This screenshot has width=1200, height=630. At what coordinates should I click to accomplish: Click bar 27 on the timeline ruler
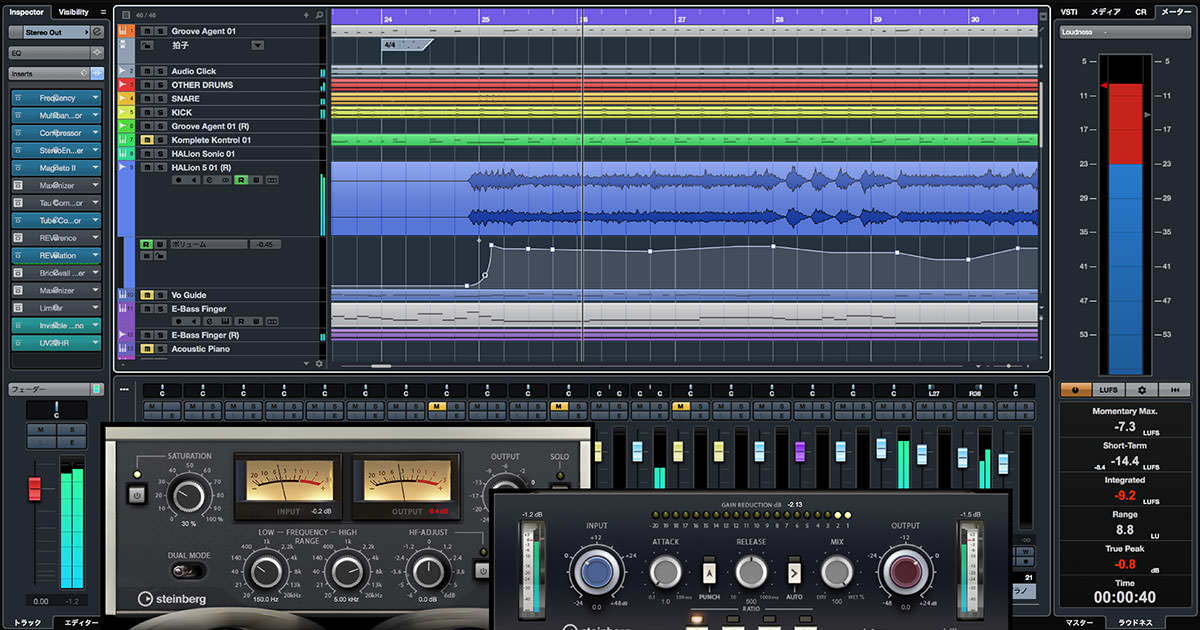681,19
